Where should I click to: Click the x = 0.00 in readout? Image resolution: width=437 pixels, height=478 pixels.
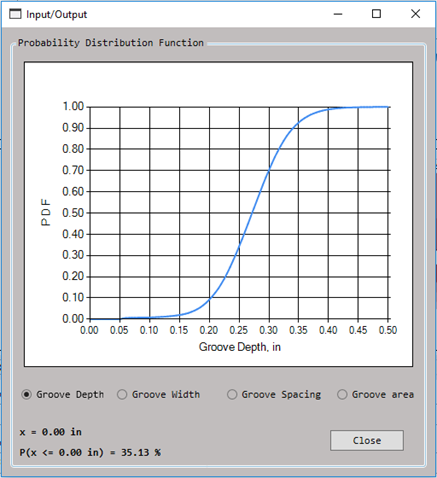click(x=51, y=432)
